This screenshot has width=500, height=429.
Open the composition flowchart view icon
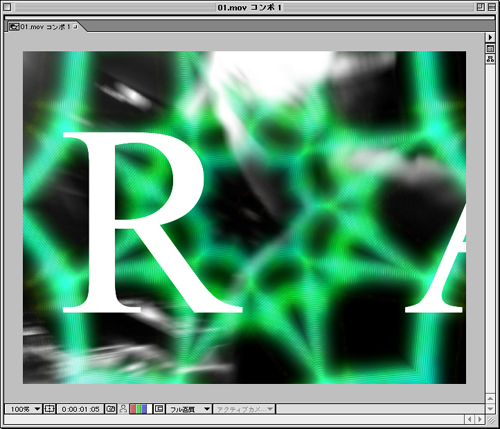(x=490, y=59)
